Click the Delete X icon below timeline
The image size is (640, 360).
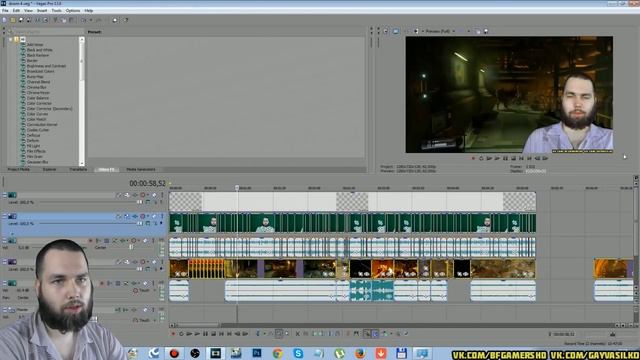298,334
